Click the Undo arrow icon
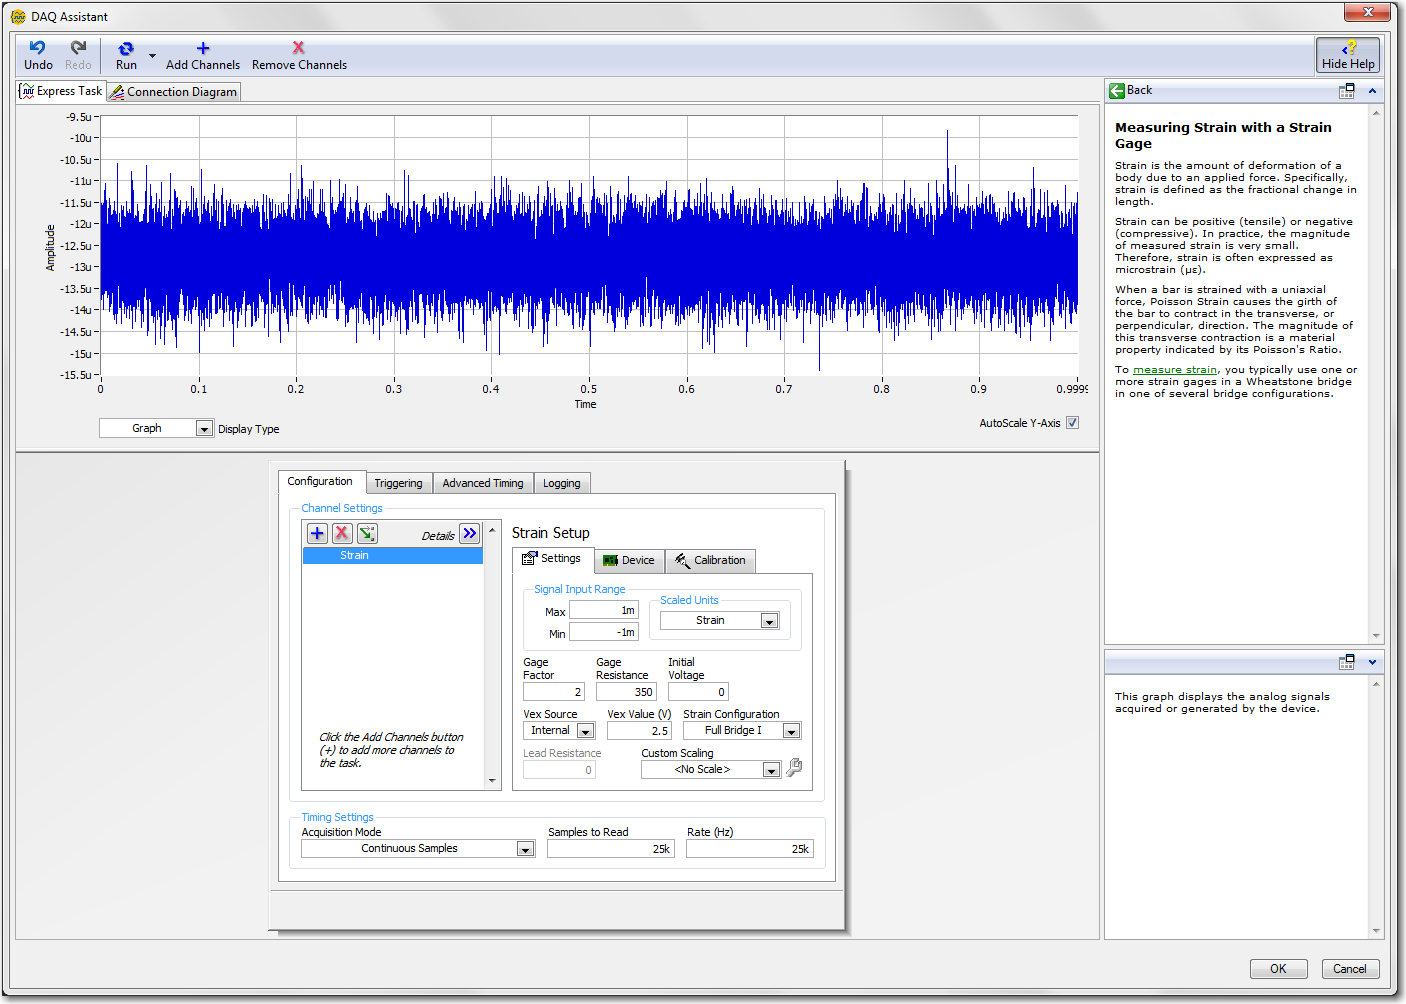This screenshot has height=1004, width=1406. (37, 48)
